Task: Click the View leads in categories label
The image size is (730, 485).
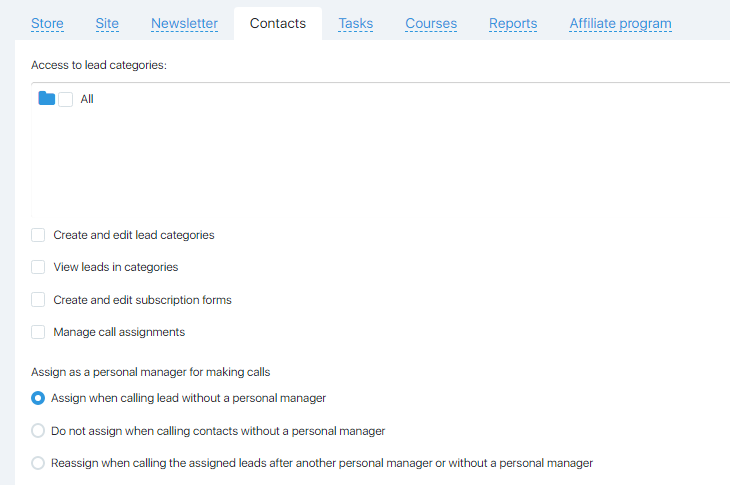Action: click(116, 267)
